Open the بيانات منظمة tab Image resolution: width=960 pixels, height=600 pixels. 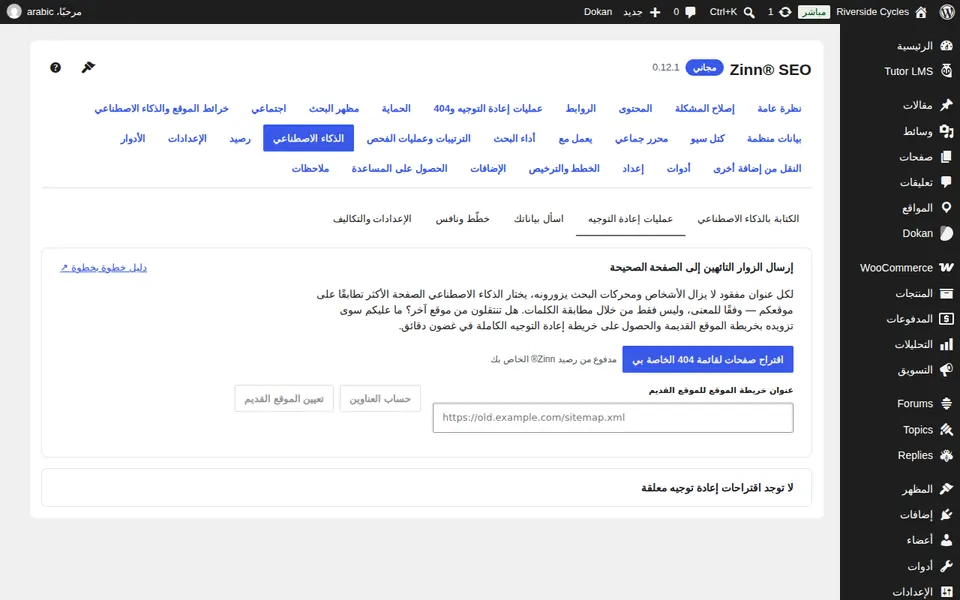click(774, 138)
